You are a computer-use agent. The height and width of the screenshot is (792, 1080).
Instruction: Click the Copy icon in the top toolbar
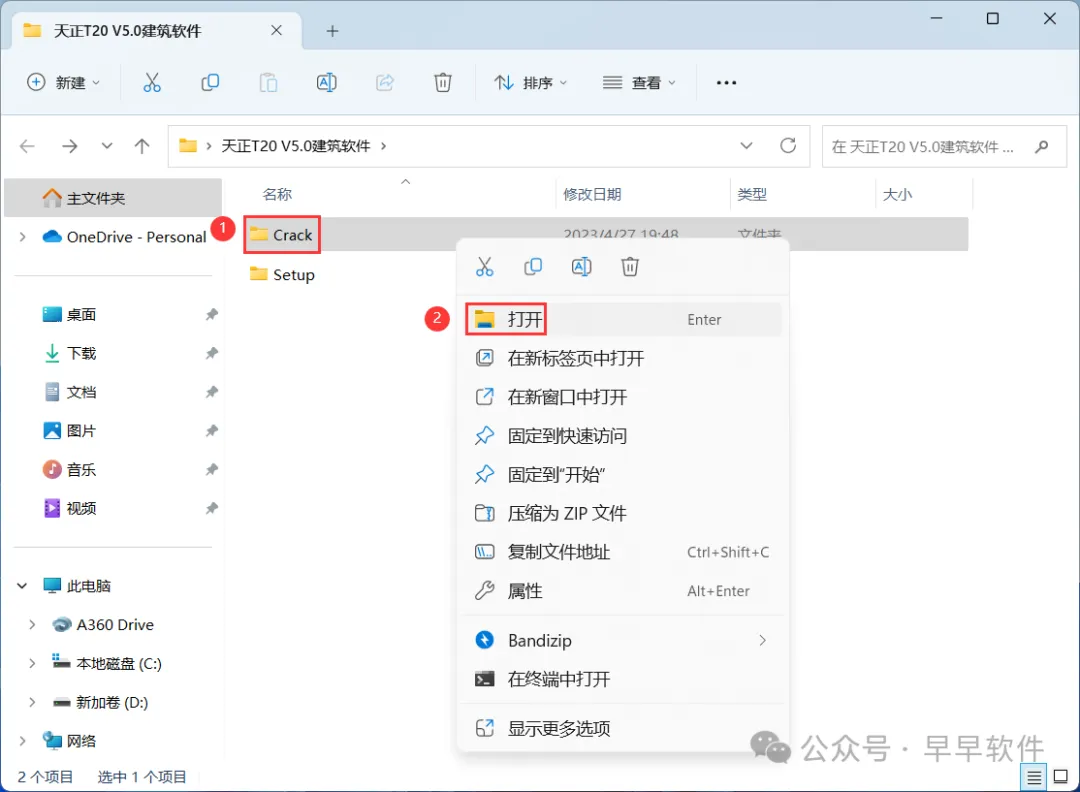coord(210,83)
